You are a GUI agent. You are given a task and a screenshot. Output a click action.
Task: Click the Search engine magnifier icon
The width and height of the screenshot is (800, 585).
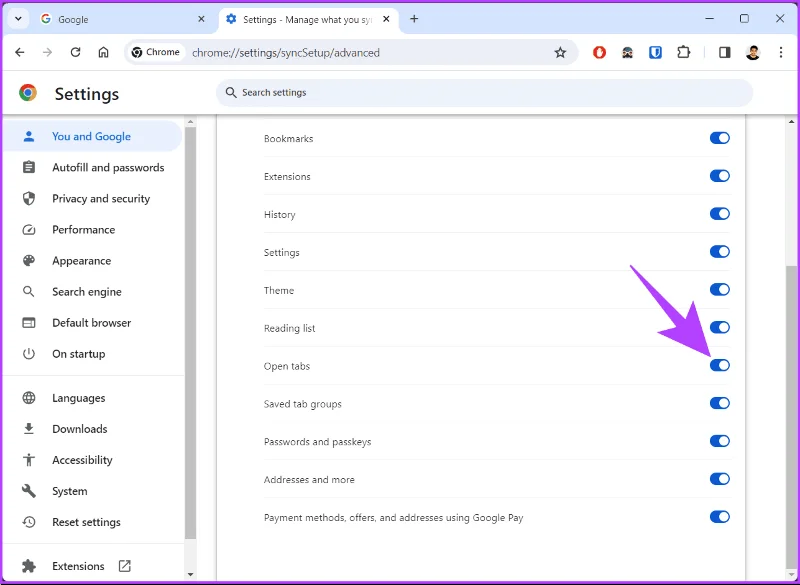pyautogui.click(x=29, y=292)
